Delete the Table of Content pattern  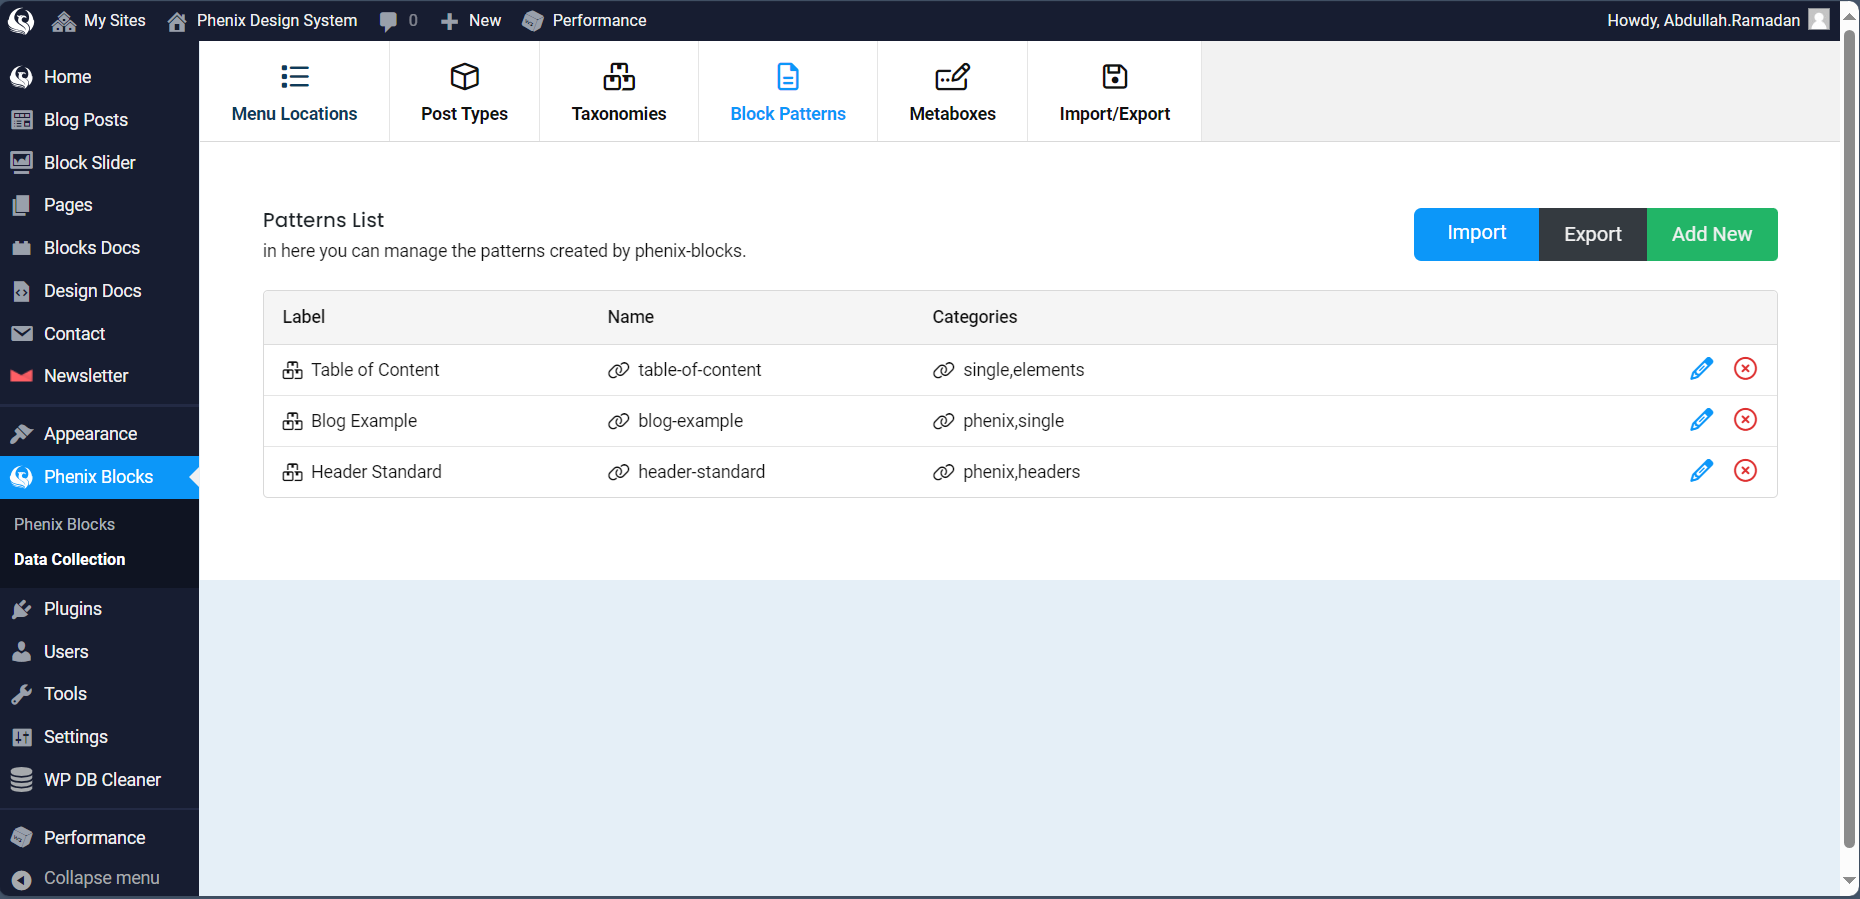1745,369
